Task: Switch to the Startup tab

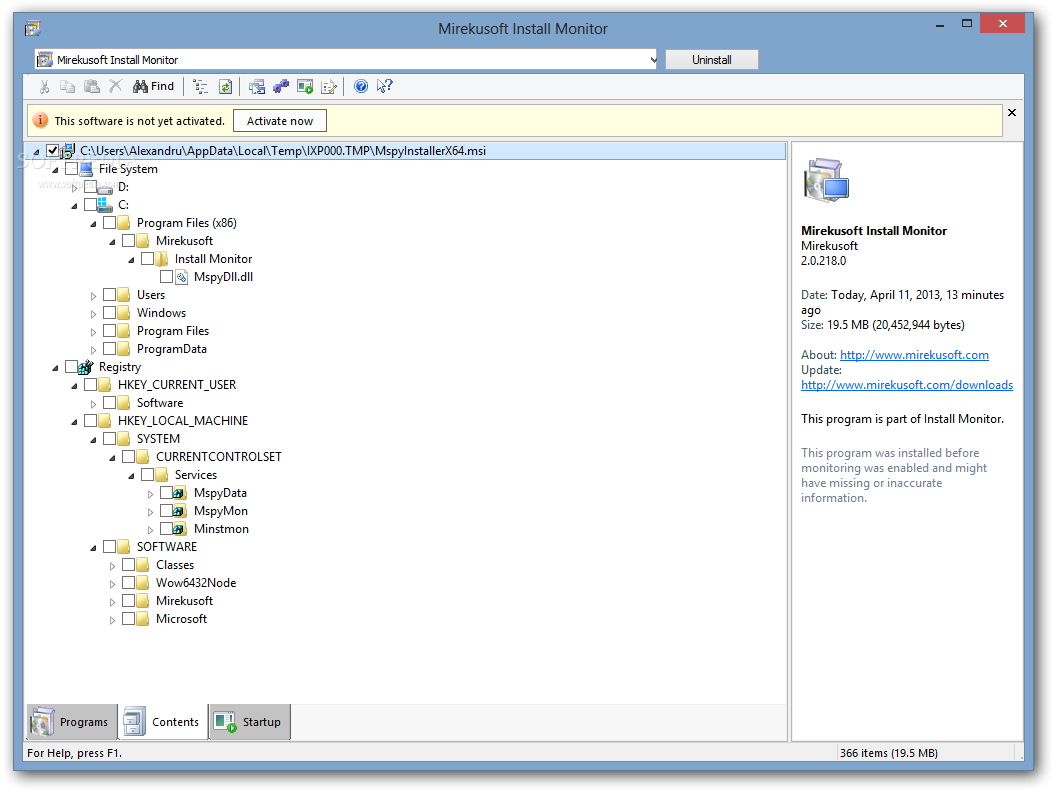Action: coord(249,722)
